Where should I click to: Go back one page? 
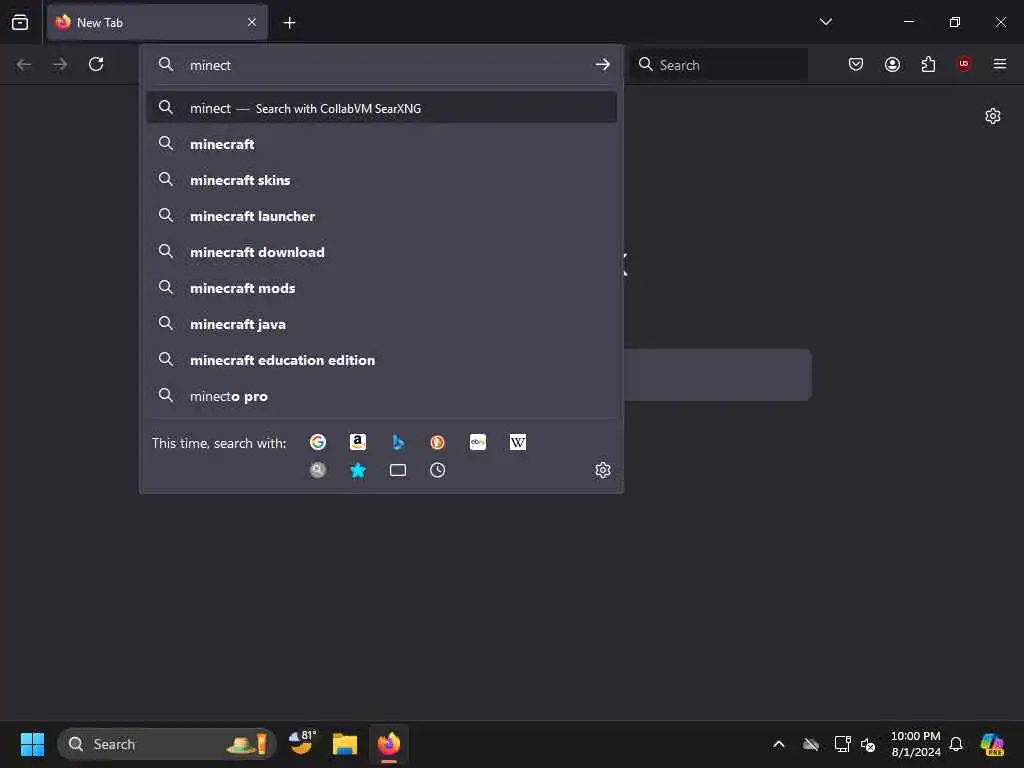pyautogui.click(x=24, y=64)
